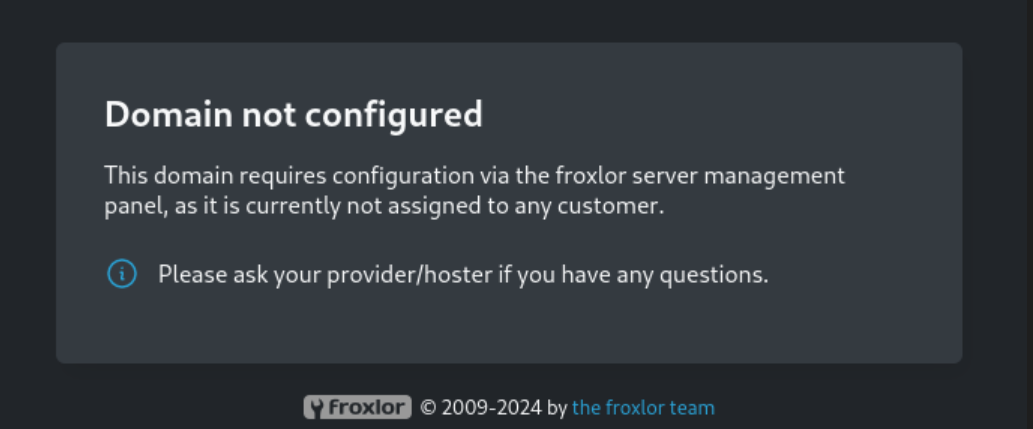This screenshot has height=429, width=1033.
Task: Click the word 'Domain' in the title
Action: 169,114
